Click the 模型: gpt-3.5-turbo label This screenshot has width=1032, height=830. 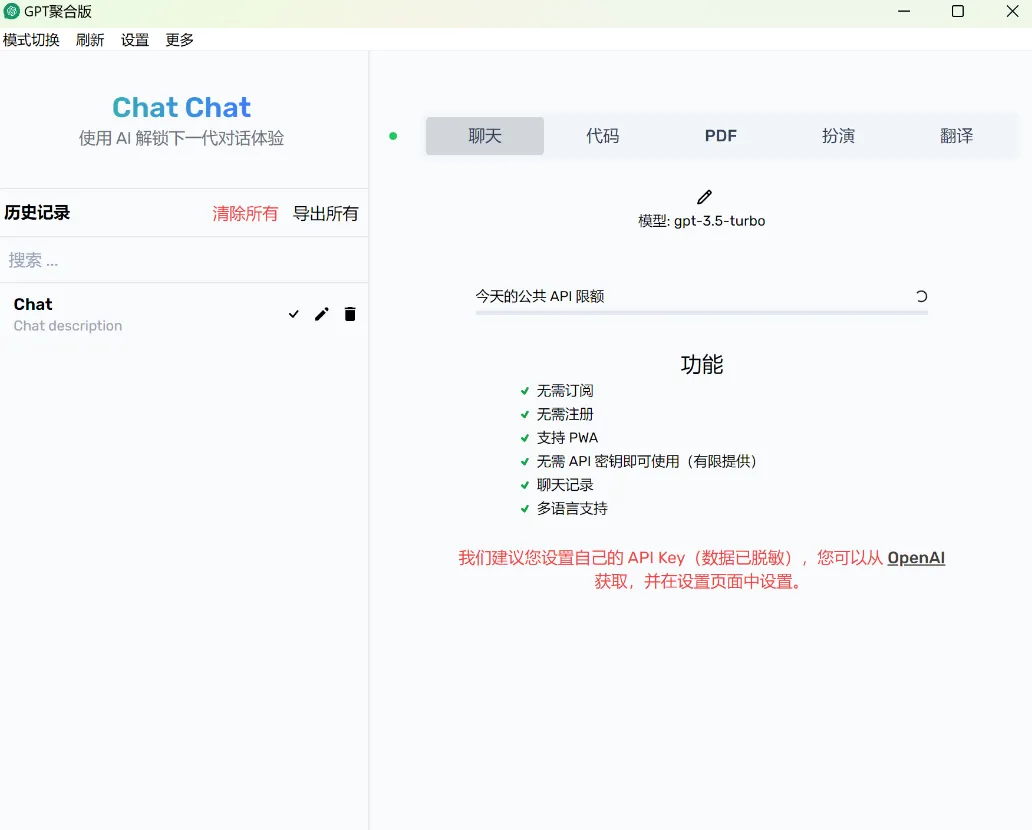702,221
